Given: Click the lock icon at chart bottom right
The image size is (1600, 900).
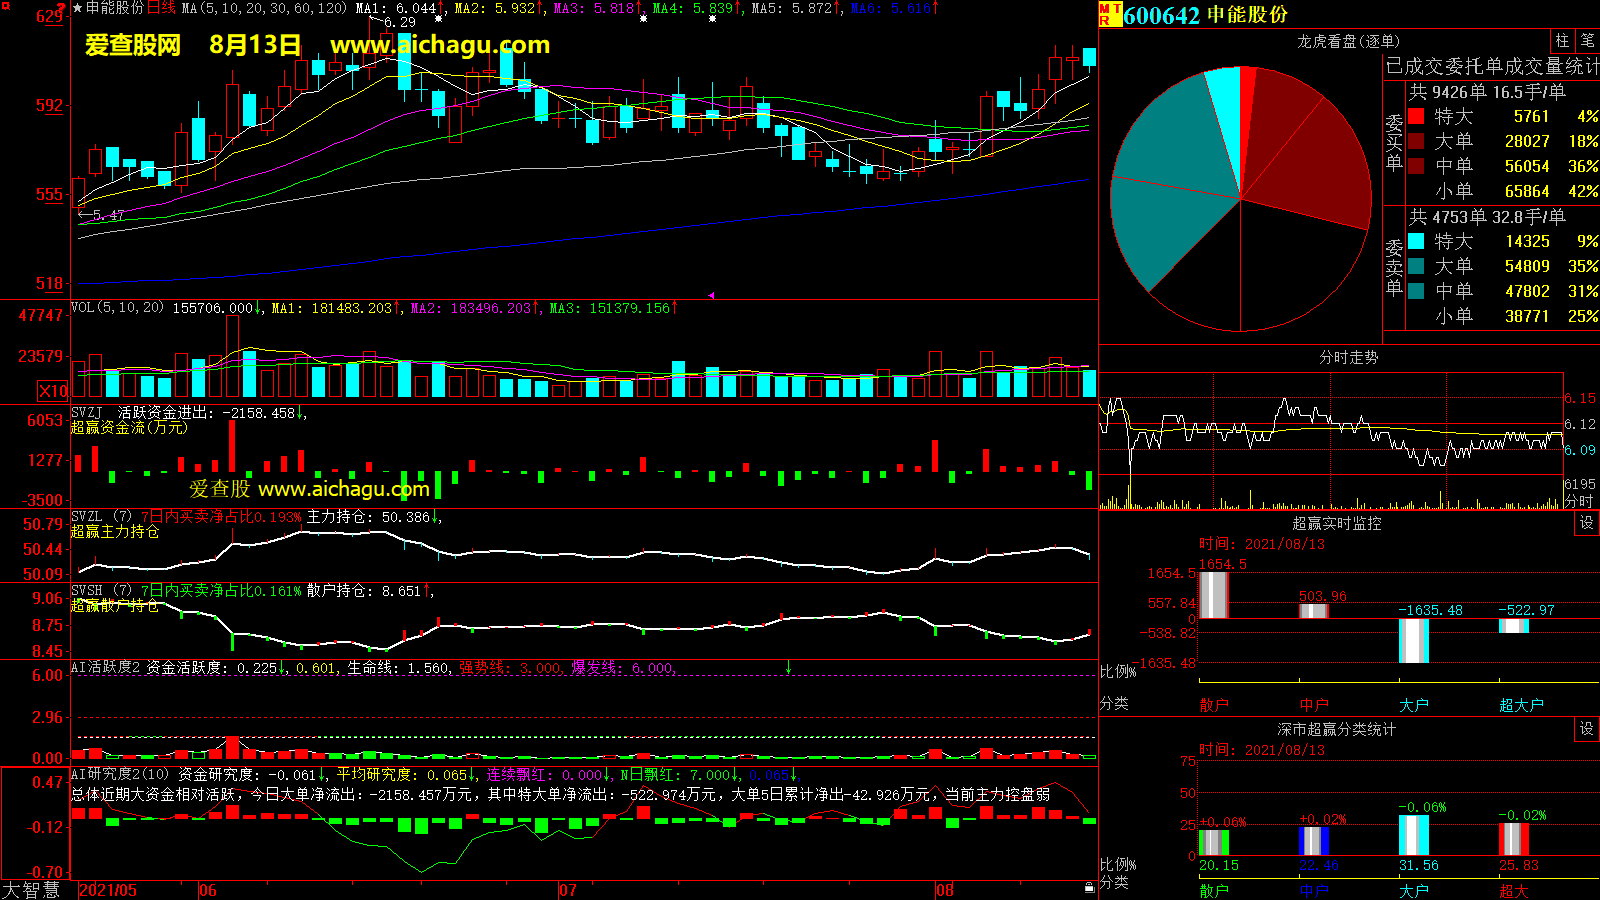Looking at the screenshot, I should coord(1089,887).
